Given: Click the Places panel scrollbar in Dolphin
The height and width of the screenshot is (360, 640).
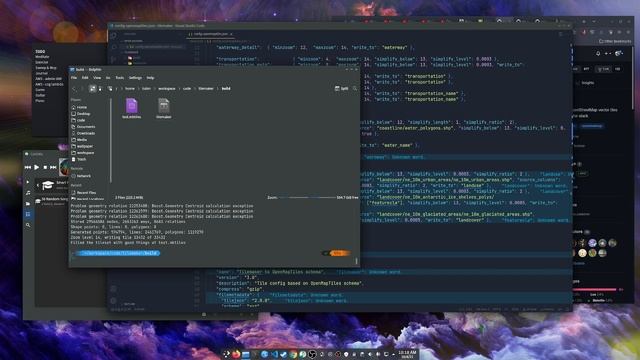Looking at the screenshot, I should [x=111, y=140].
